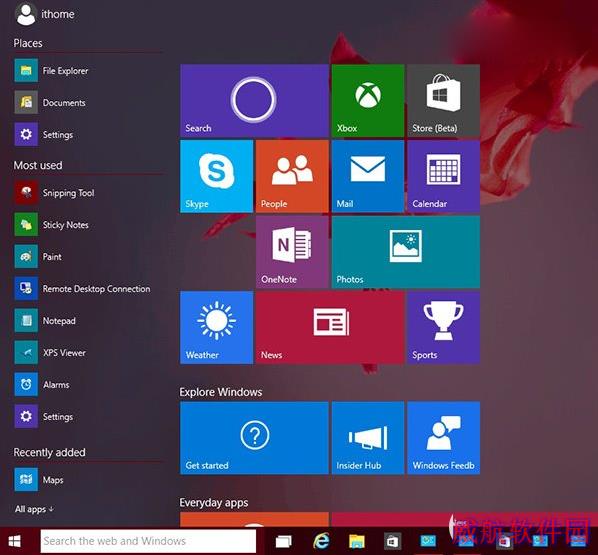Open File Explorer on the taskbar
The height and width of the screenshot is (555, 598).
click(x=357, y=541)
